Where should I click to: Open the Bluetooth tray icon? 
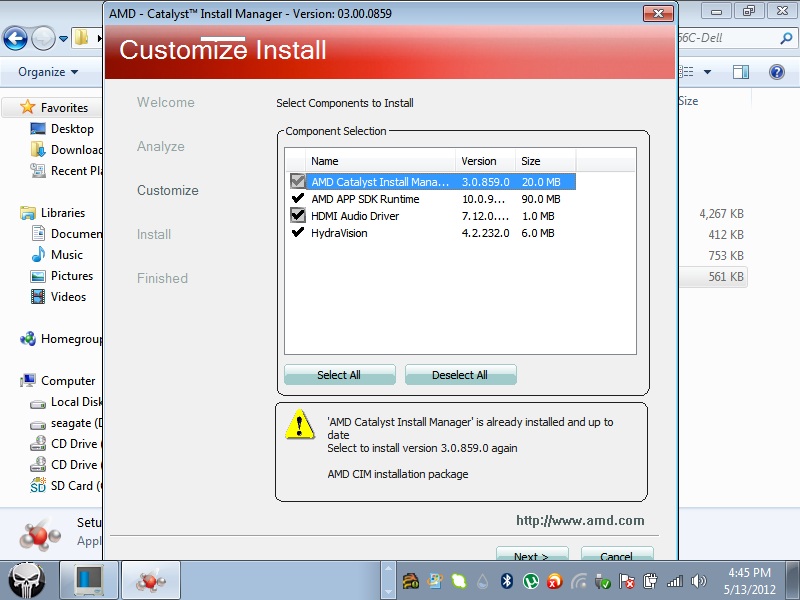(507, 581)
